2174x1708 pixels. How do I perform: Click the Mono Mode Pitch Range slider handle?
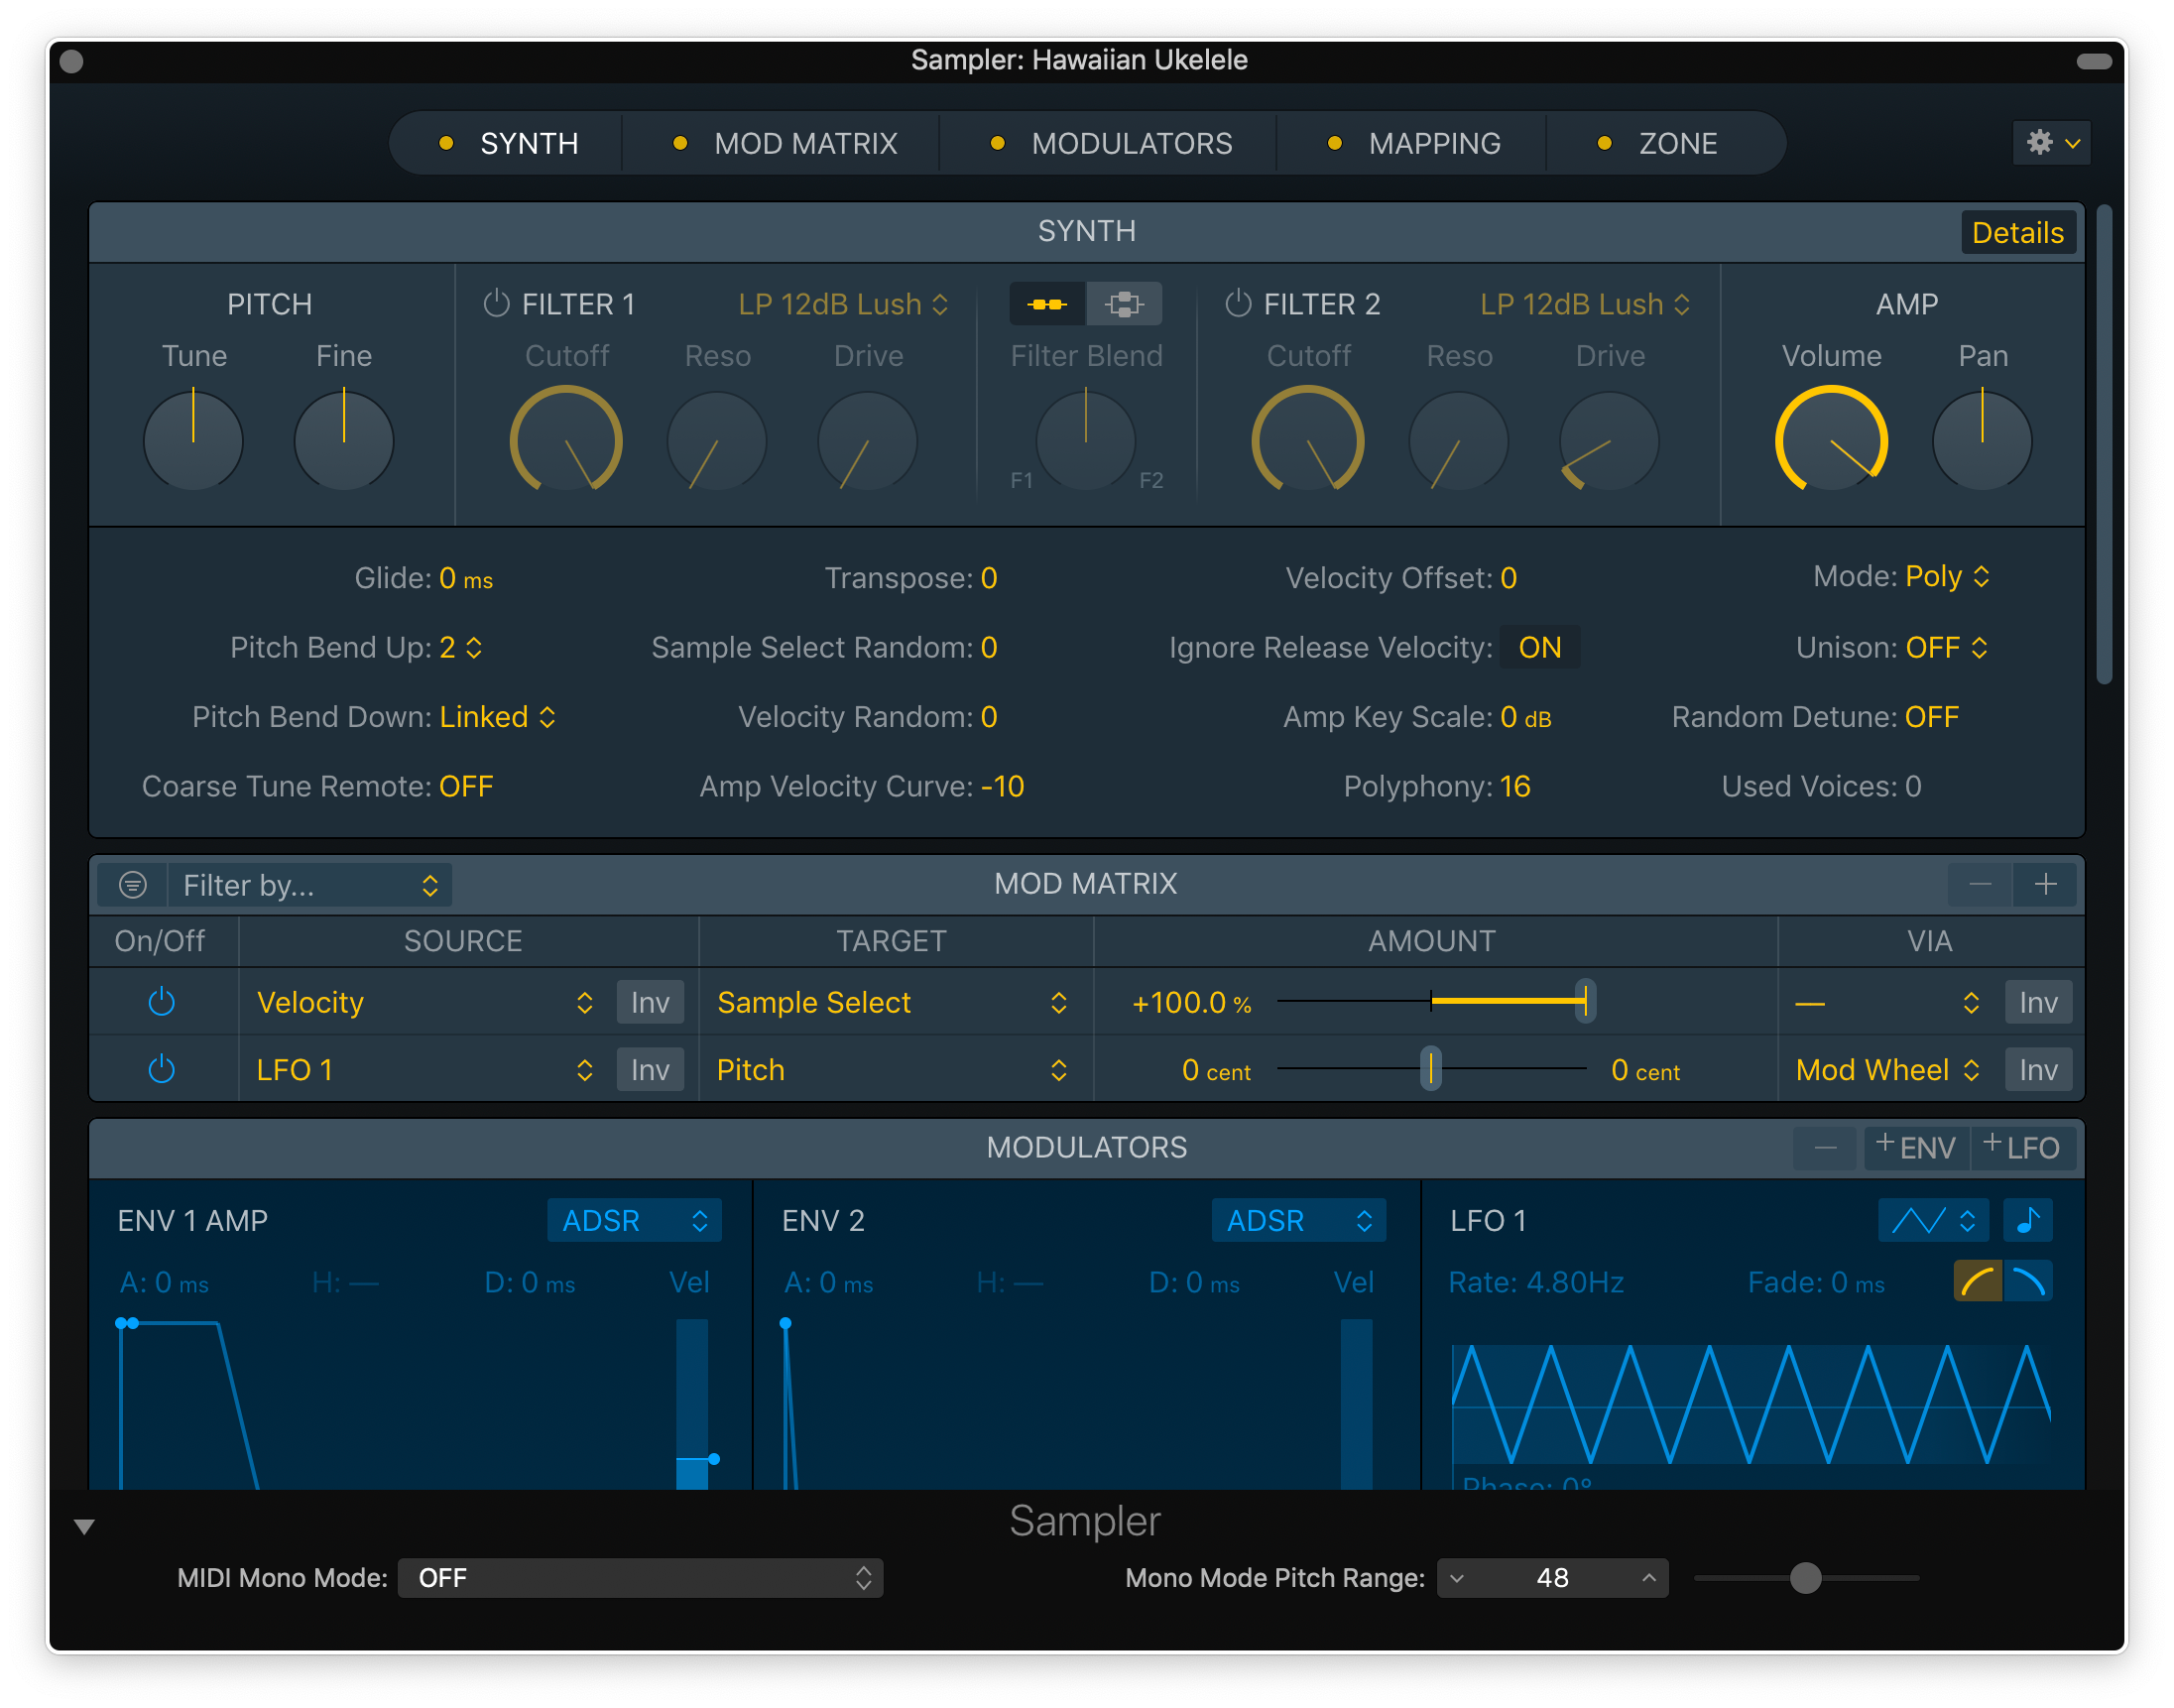[x=1805, y=1578]
